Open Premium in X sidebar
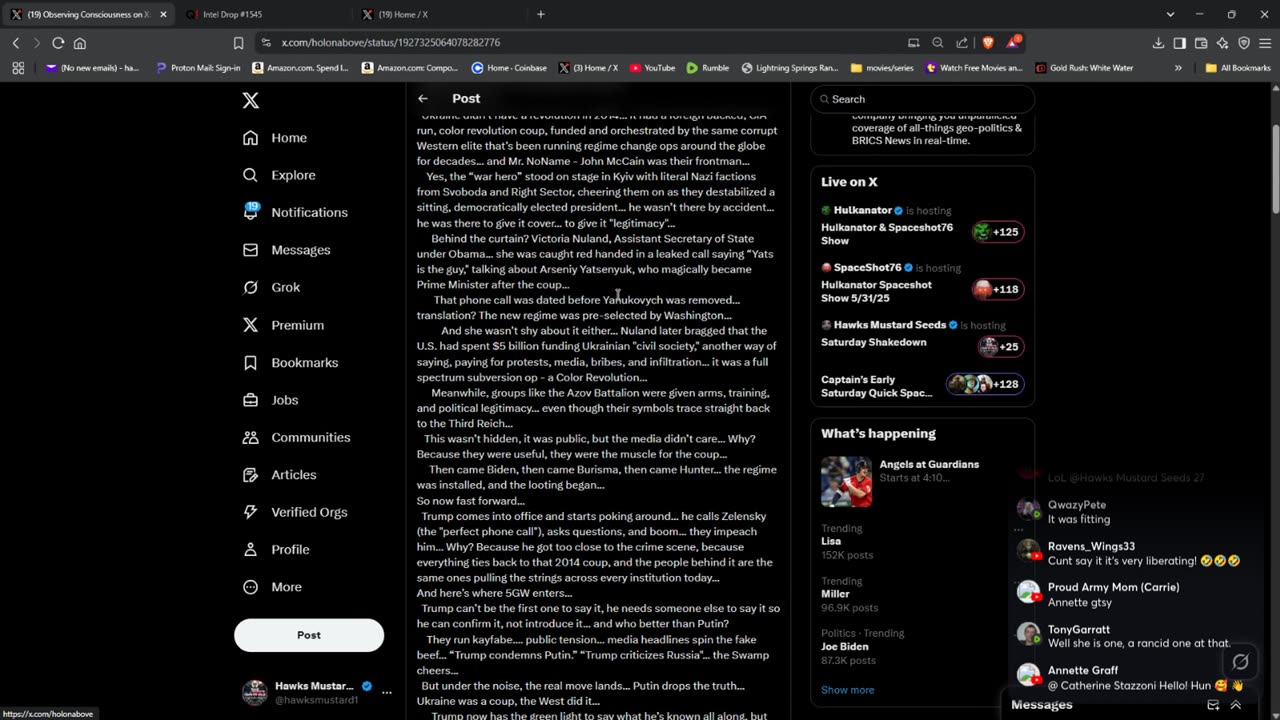The height and width of the screenshot is (720, 1280). tap(283, 325)
